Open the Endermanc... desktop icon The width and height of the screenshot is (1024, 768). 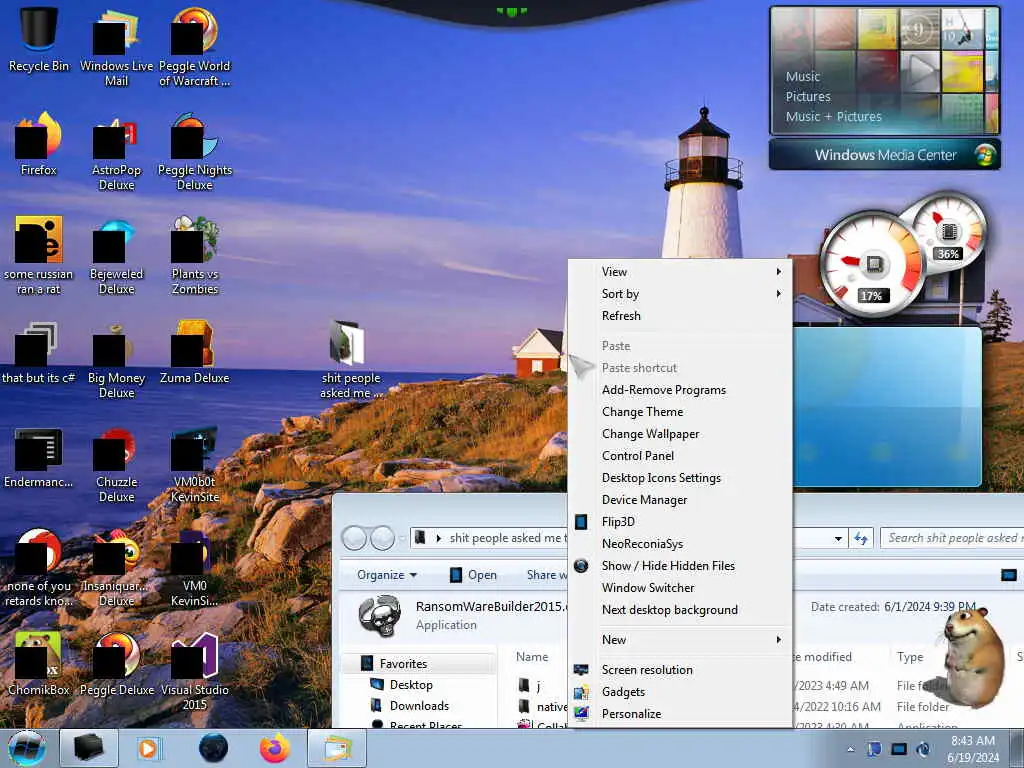pyautogui.click(x=39, y=457)
